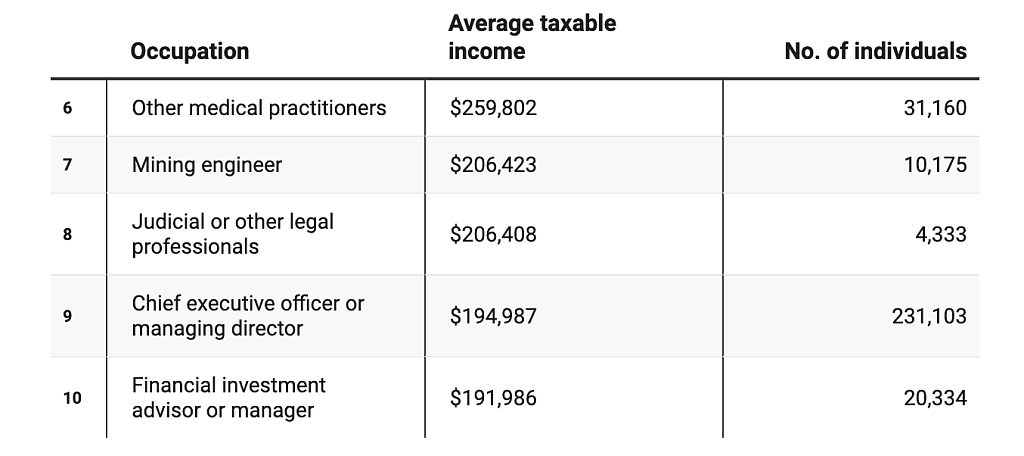Select the Other medical practitioners cell
This screenshot has height=456, width=1024.
[259, 108]
